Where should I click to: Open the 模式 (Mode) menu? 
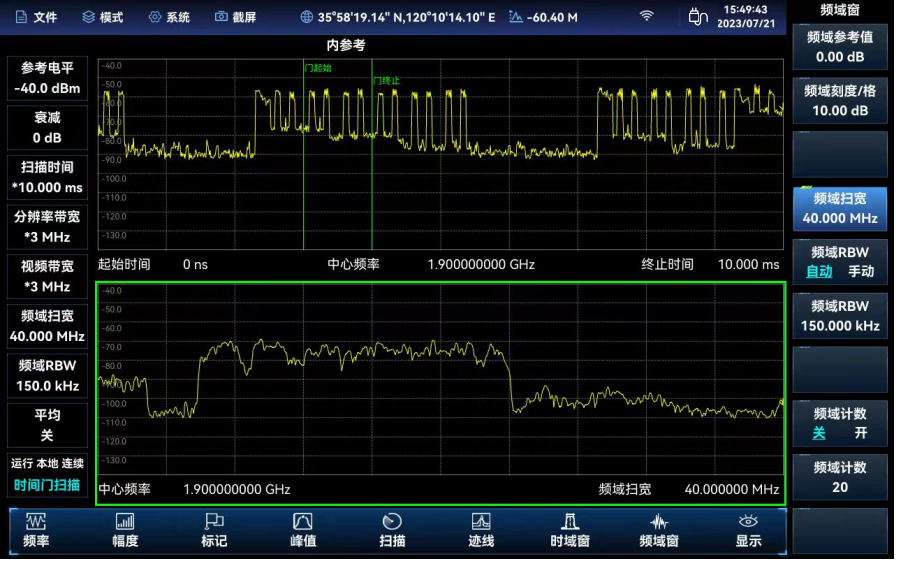[102, 17]
